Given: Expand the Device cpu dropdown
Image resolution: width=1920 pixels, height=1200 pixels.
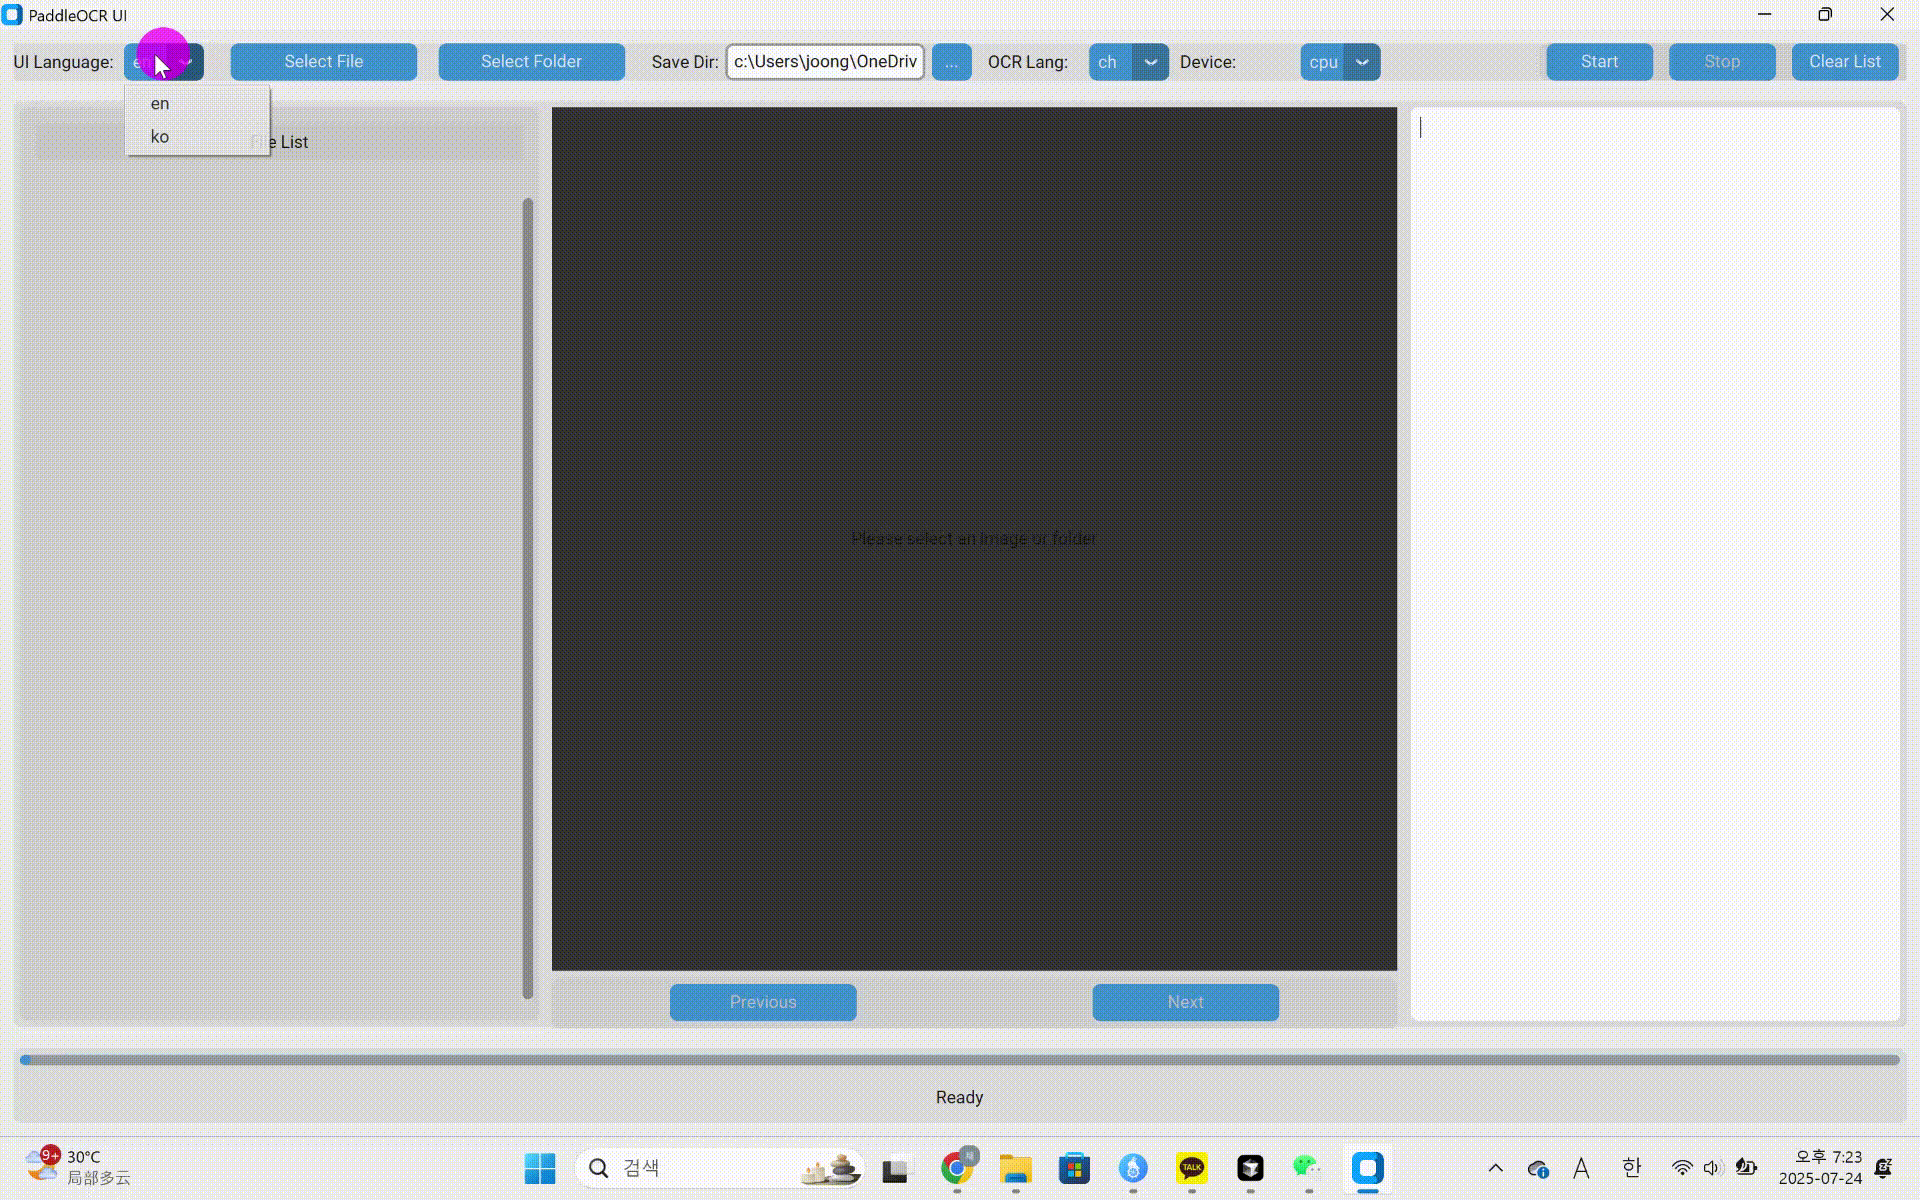Looking at the screenshot, I should [x=1361, y=62].
